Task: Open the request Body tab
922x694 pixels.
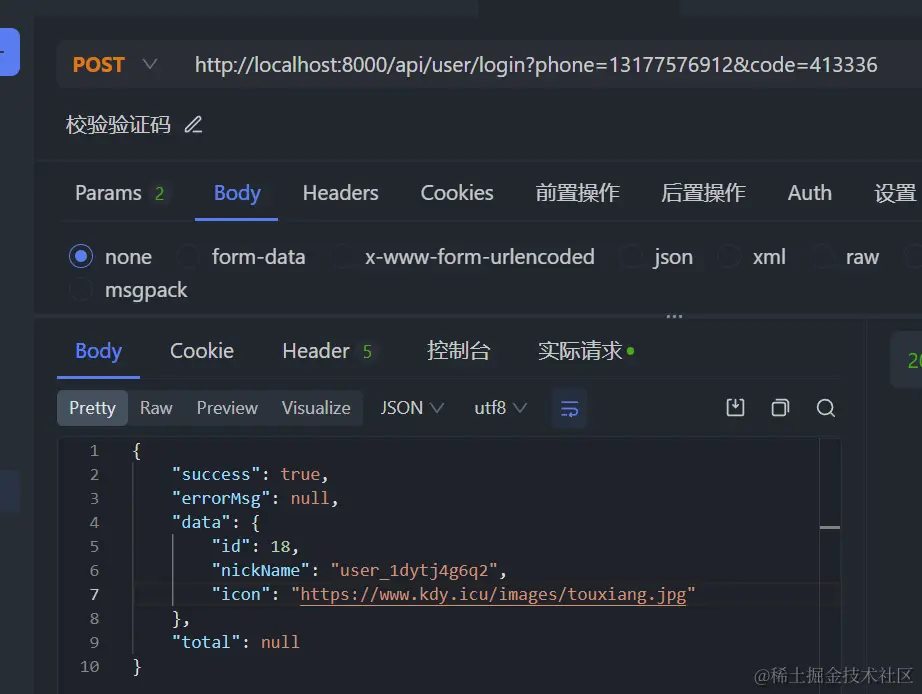Action: 237,193
